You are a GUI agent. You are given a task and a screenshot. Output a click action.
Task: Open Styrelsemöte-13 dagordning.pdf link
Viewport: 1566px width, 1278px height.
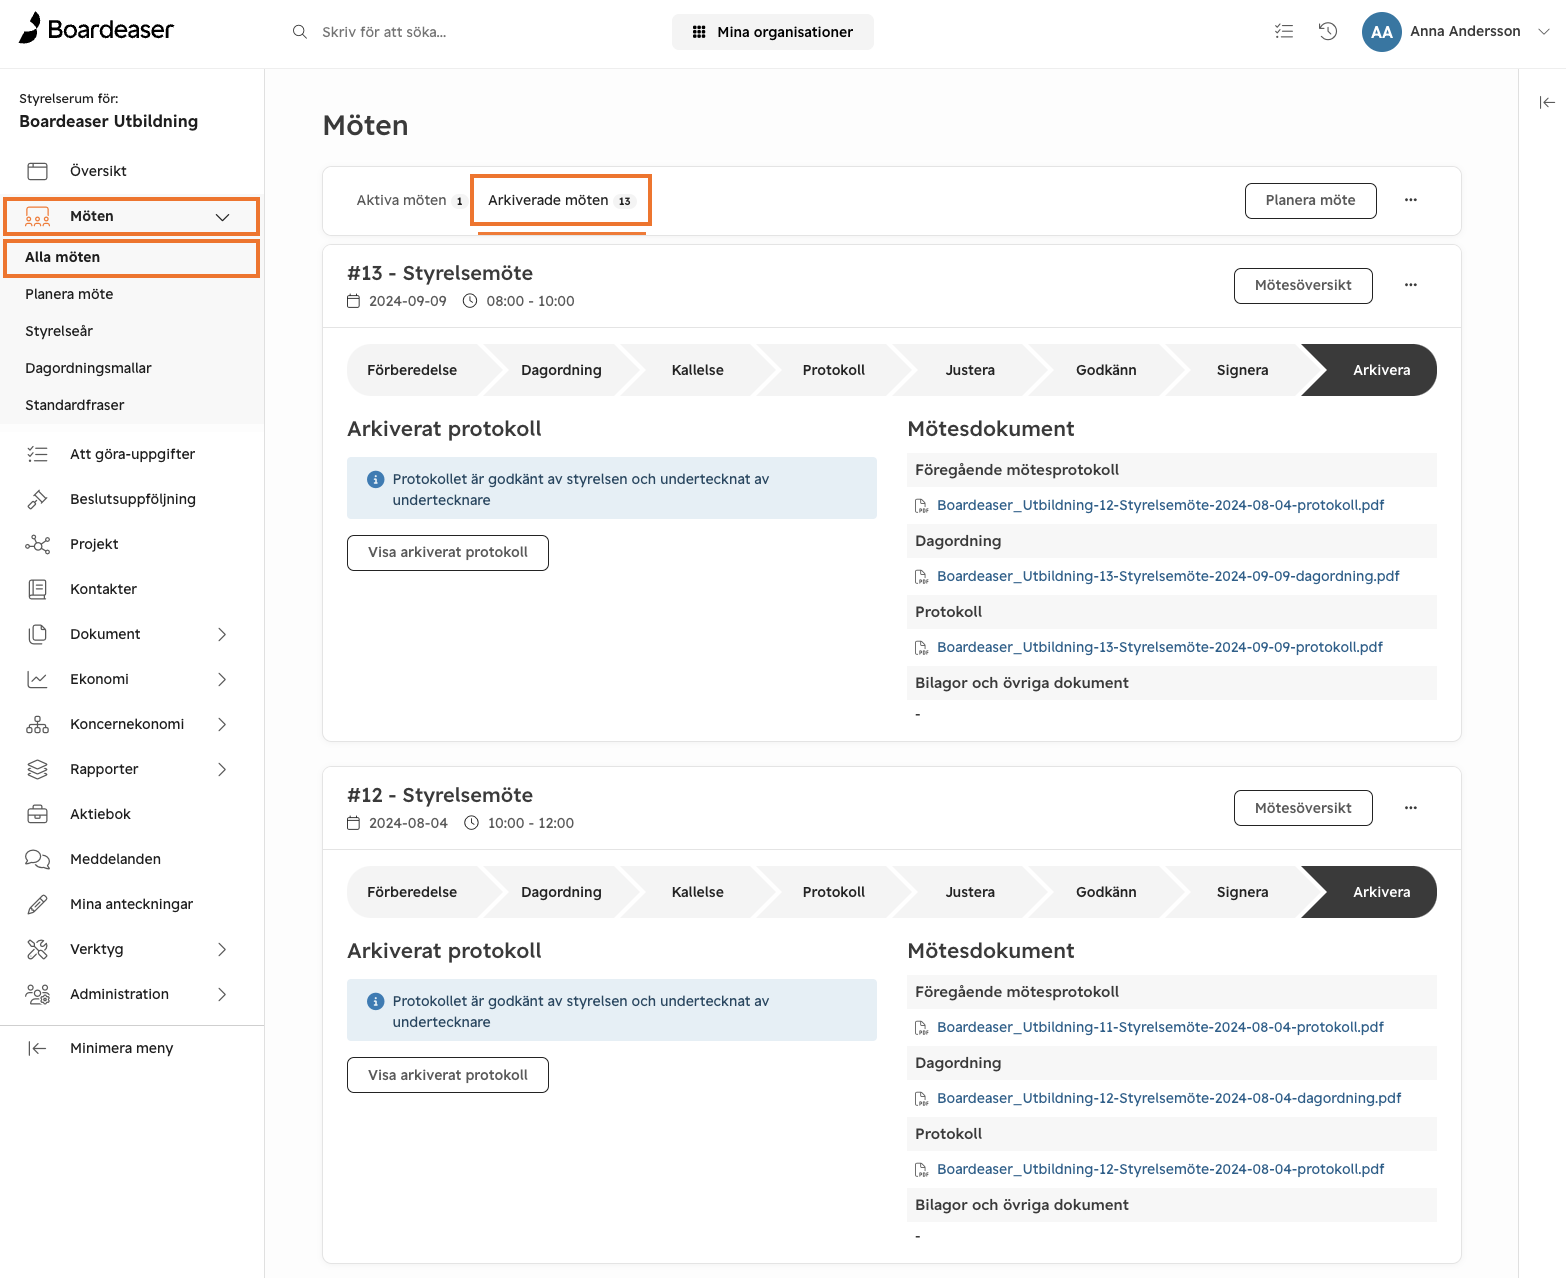[x=1168, y=576]
